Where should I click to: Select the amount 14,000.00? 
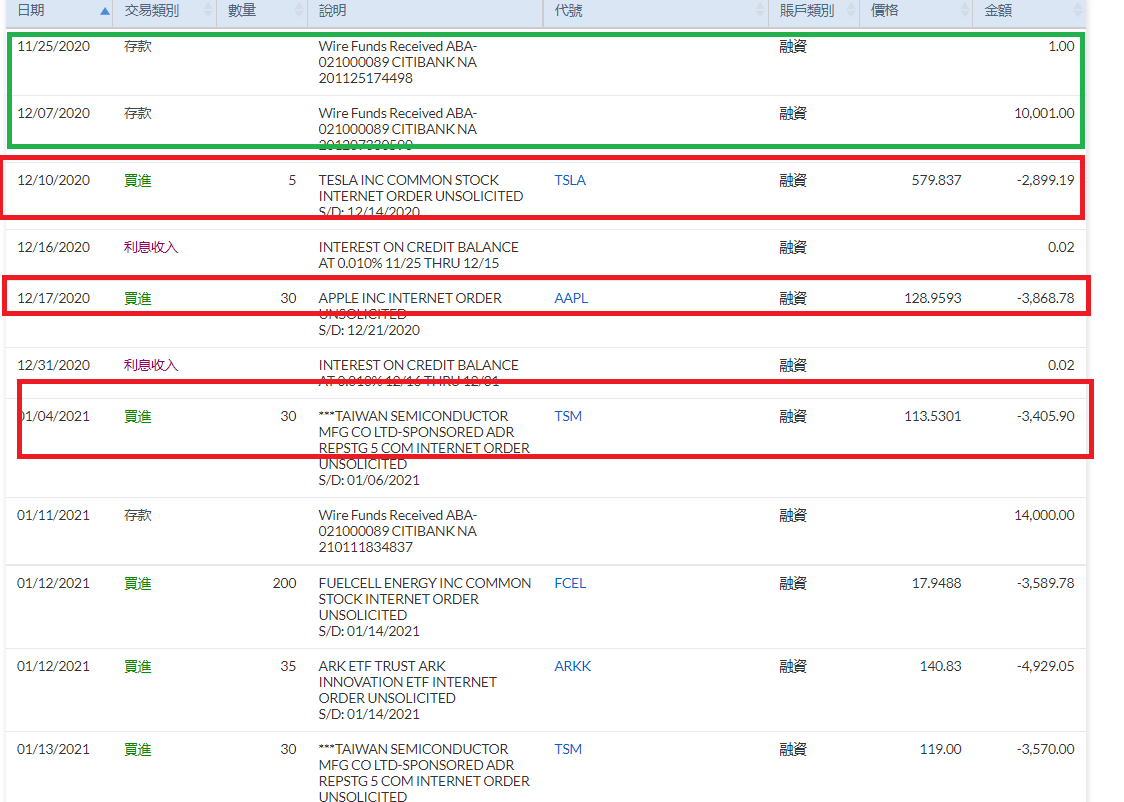(1044, 515)
